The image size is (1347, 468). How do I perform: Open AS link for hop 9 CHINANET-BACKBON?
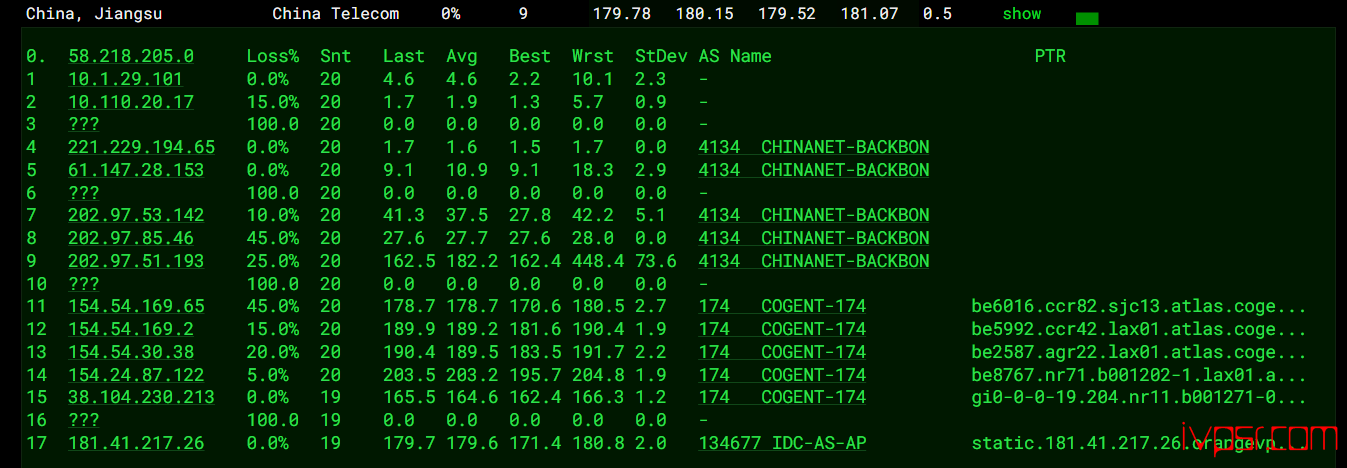tap(814, 261)
